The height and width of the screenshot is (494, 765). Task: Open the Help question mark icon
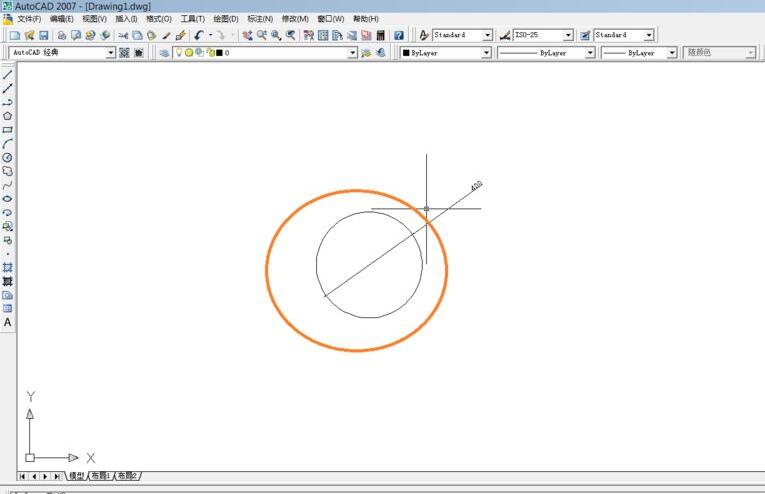point(399,35)
